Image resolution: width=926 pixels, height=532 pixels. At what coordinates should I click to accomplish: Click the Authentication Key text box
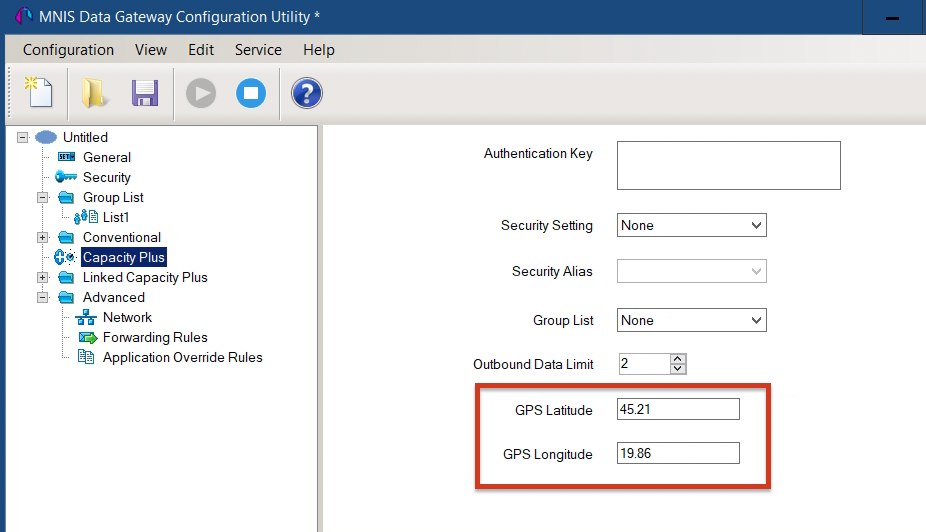[729, 165]
